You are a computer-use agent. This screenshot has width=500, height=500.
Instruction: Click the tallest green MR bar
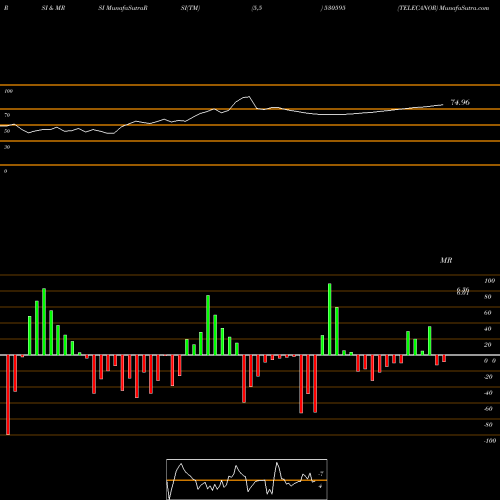click(330, 319)
